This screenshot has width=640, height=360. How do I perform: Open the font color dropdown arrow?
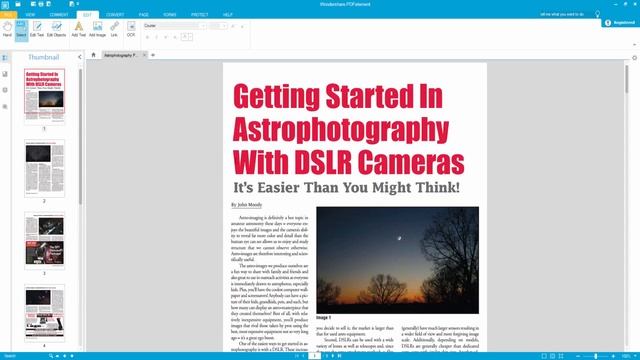click(190, 37)
